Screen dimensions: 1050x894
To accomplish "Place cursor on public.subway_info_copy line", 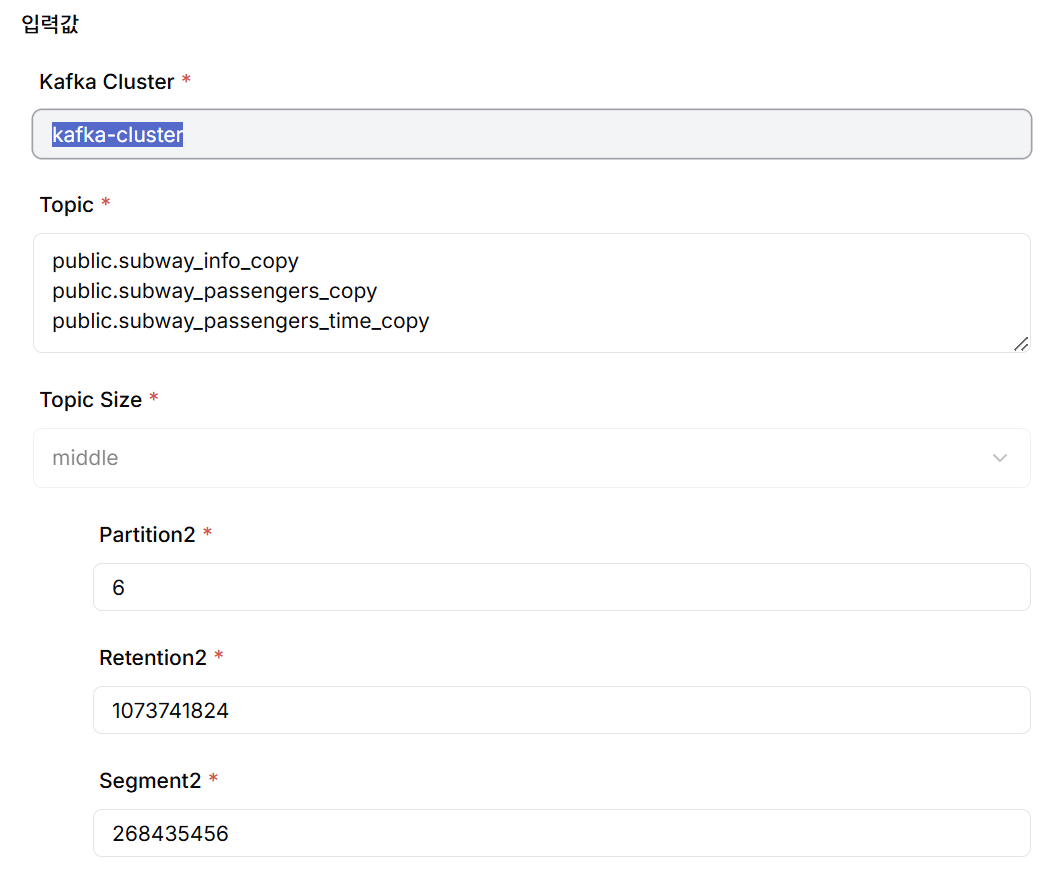I will click(x=175, y=261).
